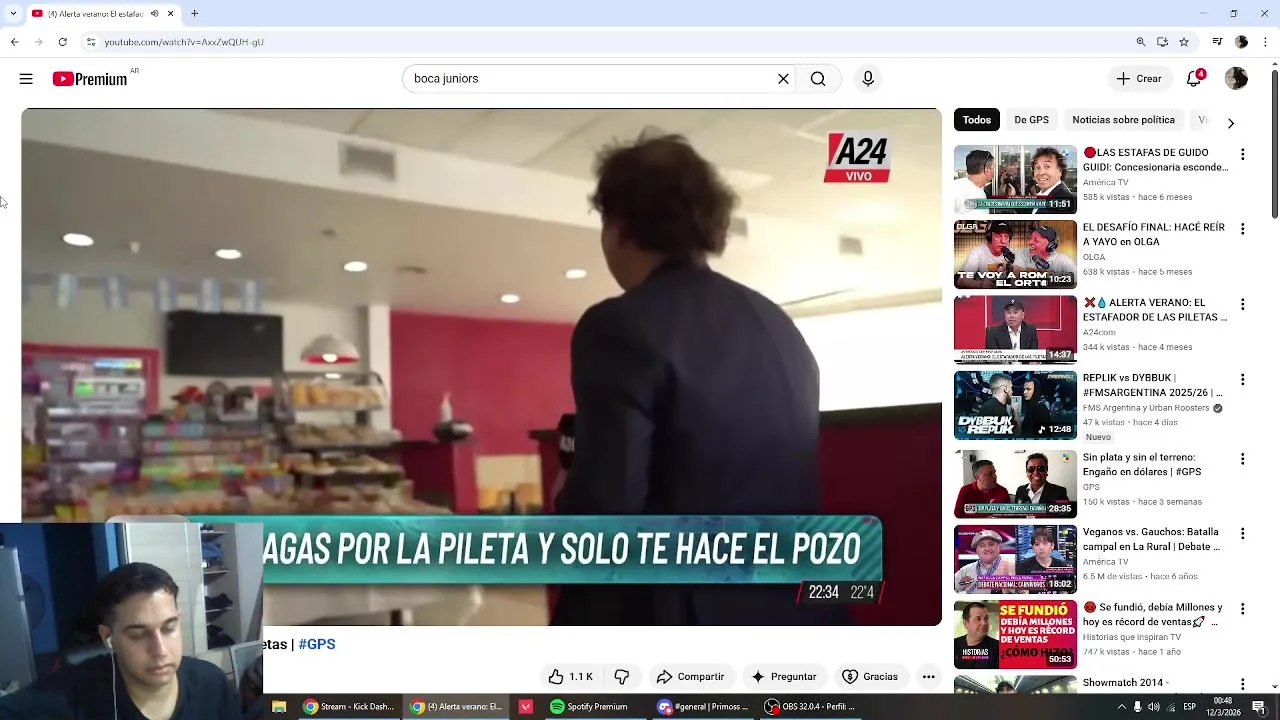The height and width of the screenshot is (720, 1280).
Task: View site information icon in address bar
Action: click(x=90, y=42)
